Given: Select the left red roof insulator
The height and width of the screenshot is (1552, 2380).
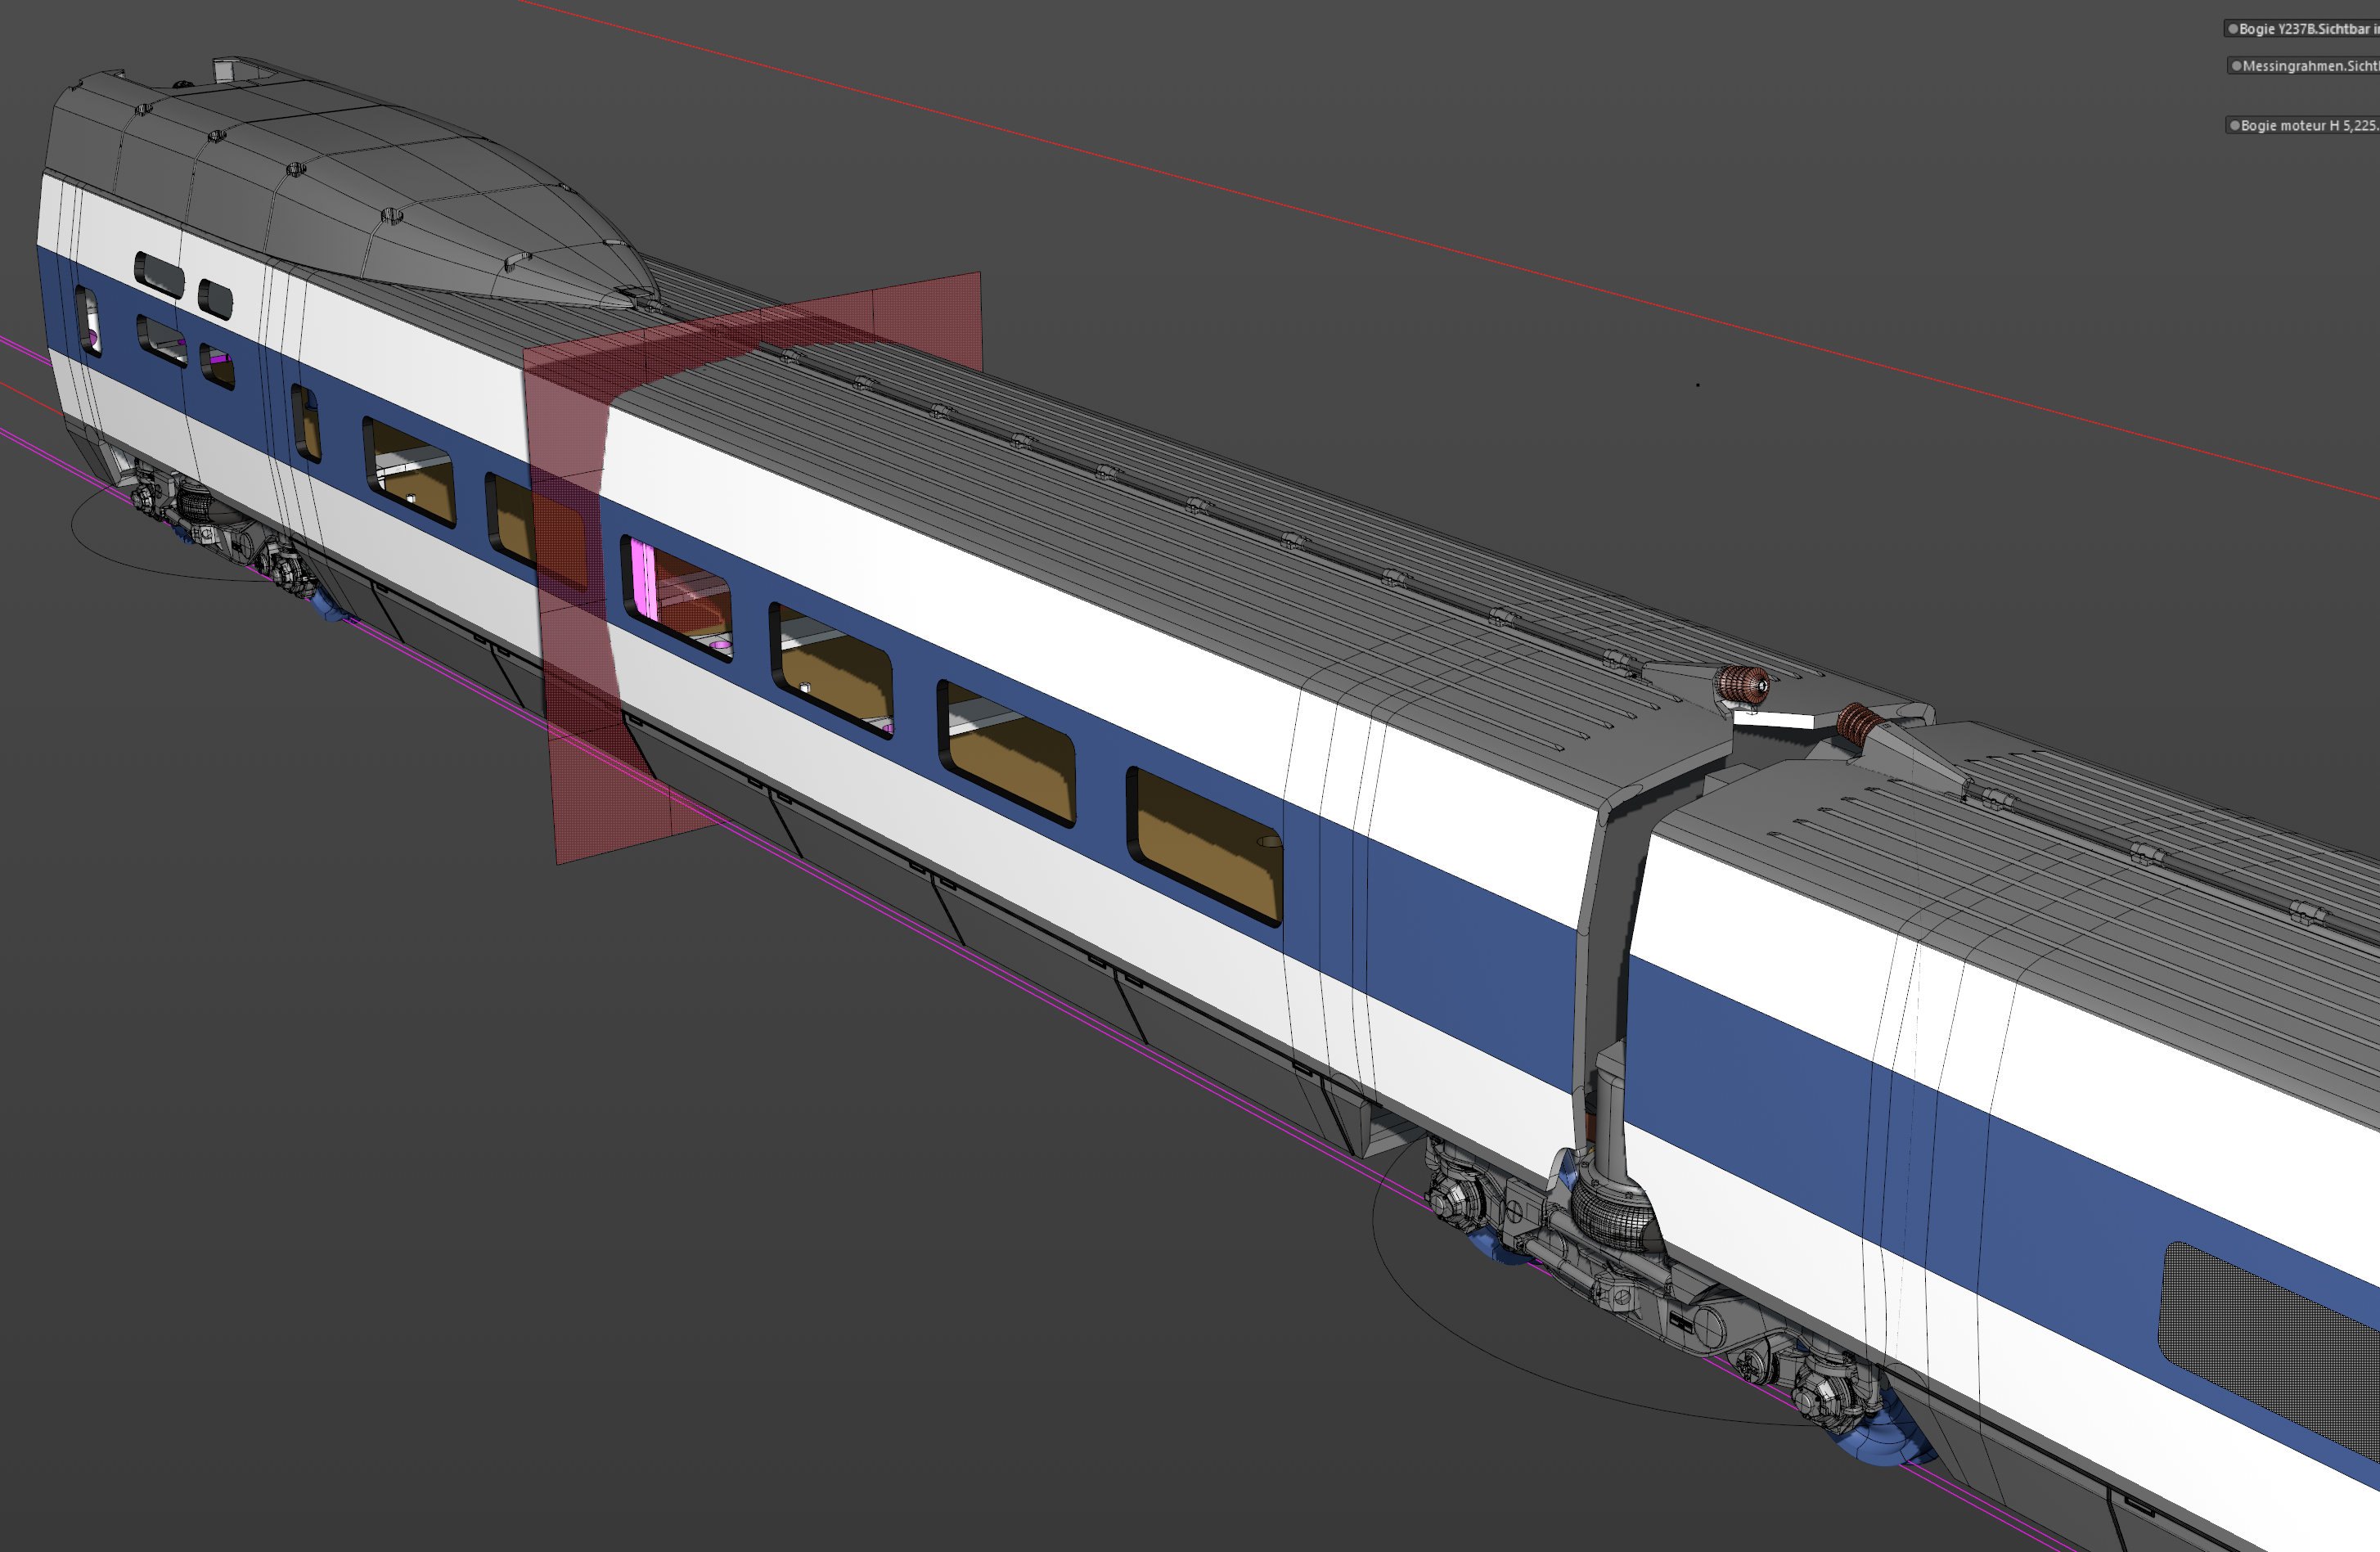Looking at the screenshot, I should [x=1742, y=685].
